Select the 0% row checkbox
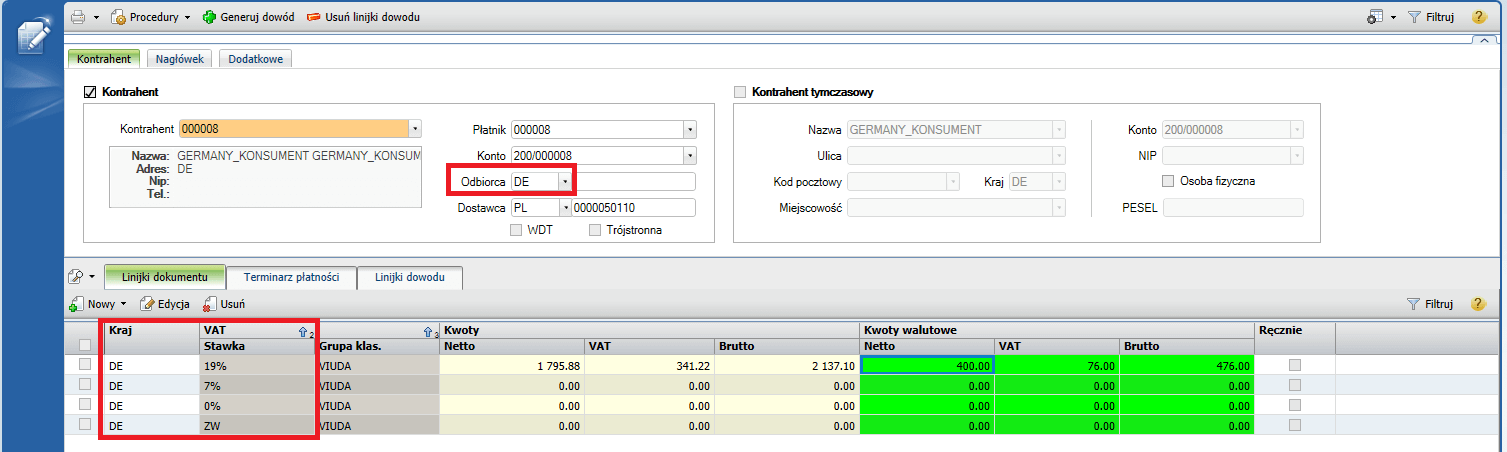1507x452 pixels. coord(85,405)
